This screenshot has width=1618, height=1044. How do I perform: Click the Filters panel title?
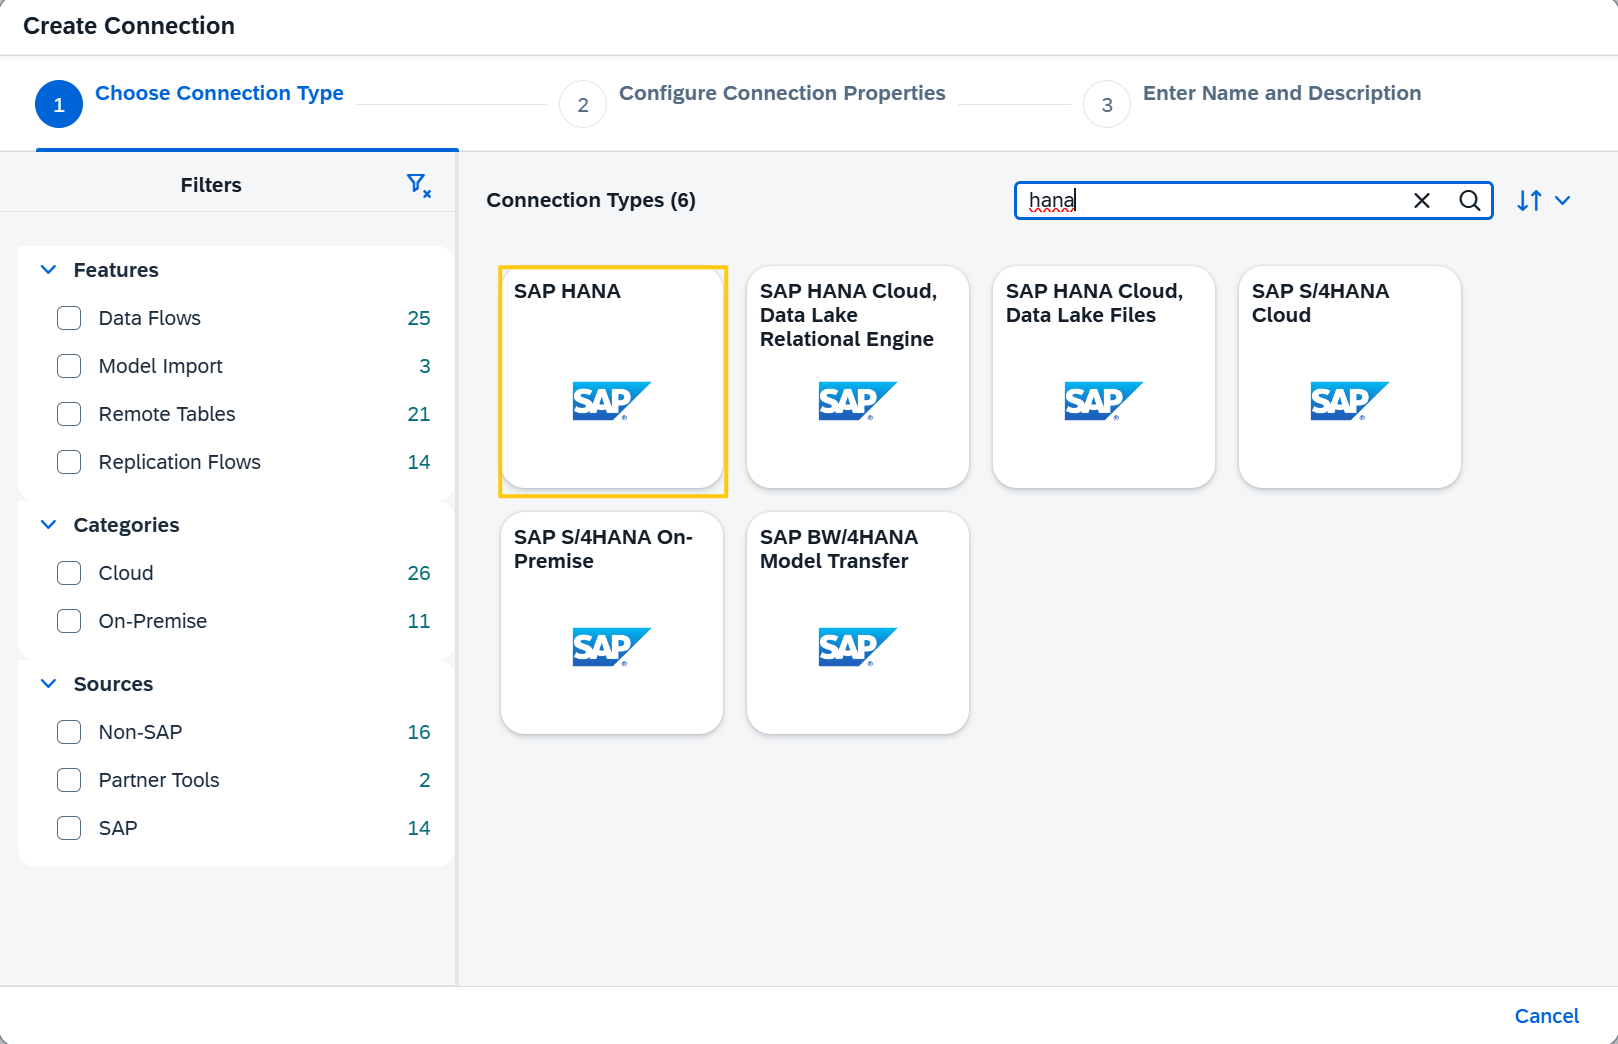pos(211,185)
